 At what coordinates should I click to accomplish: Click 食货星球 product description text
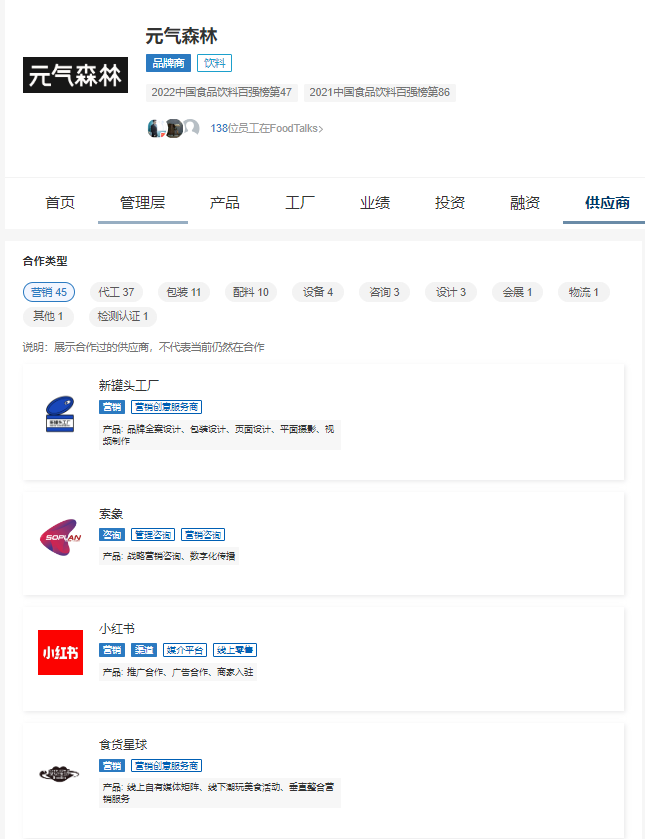tap(219, 793)
